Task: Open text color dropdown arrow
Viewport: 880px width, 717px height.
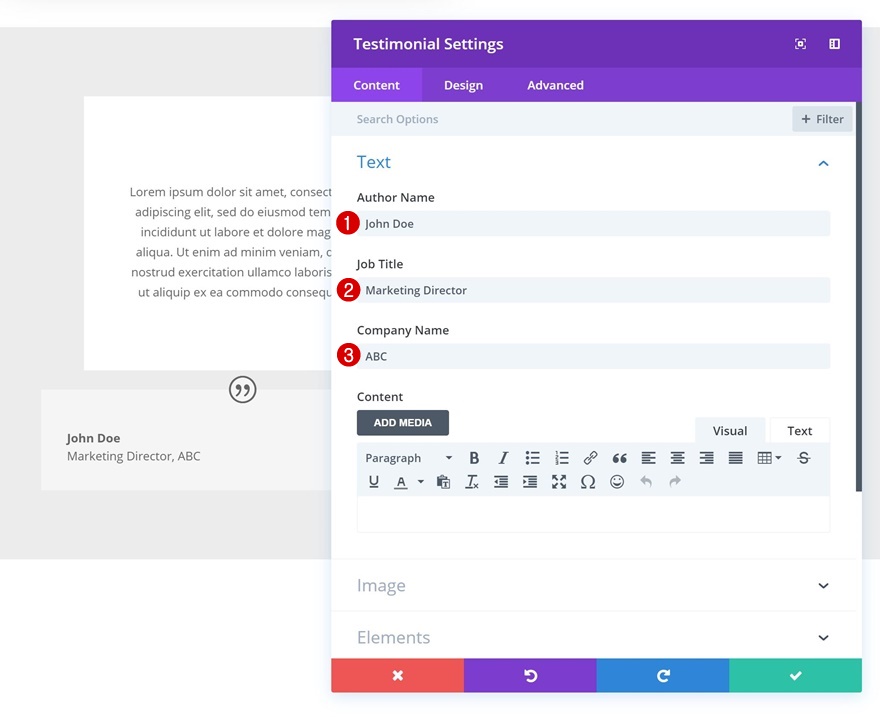Action: (421, 481)
